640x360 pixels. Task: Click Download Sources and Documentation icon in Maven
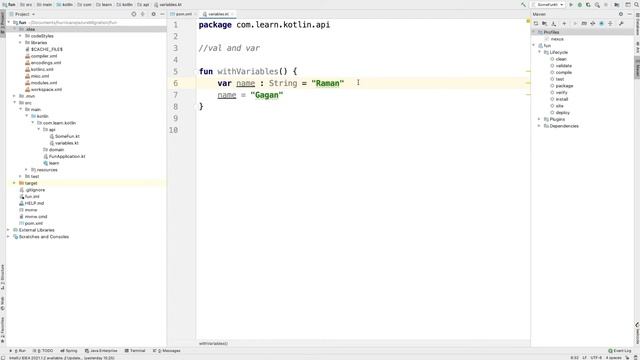click(x=554, y=24)
